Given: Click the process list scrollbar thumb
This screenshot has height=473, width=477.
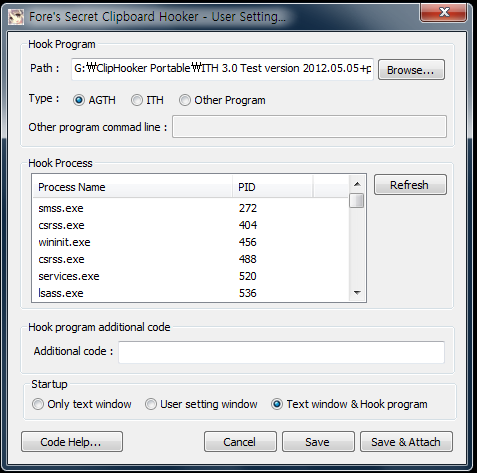Looking at the screenshot, I should (357, 201).
